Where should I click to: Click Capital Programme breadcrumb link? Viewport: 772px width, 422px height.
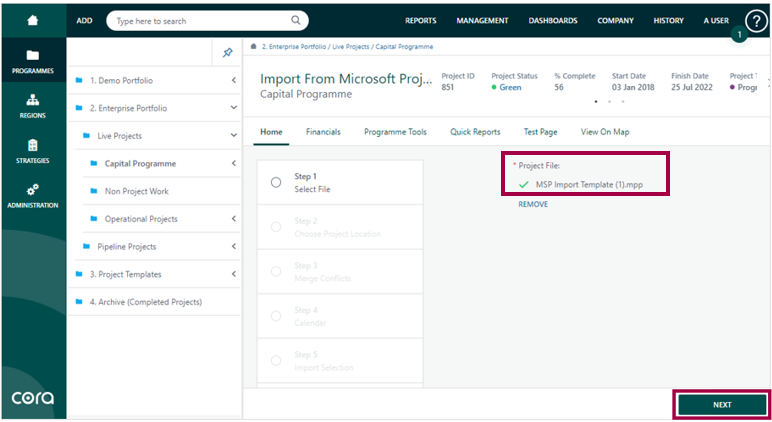click(404, 46)
